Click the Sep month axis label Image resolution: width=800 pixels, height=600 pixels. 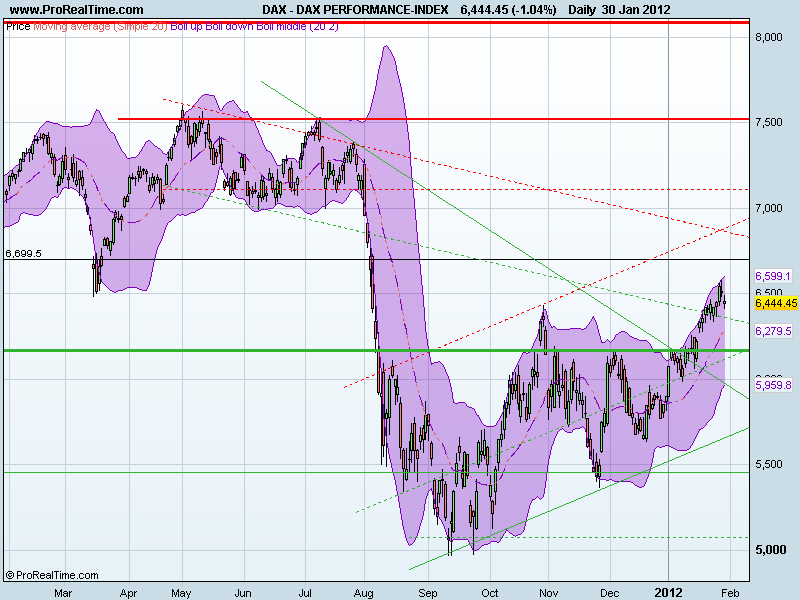[x=428, y=593]
